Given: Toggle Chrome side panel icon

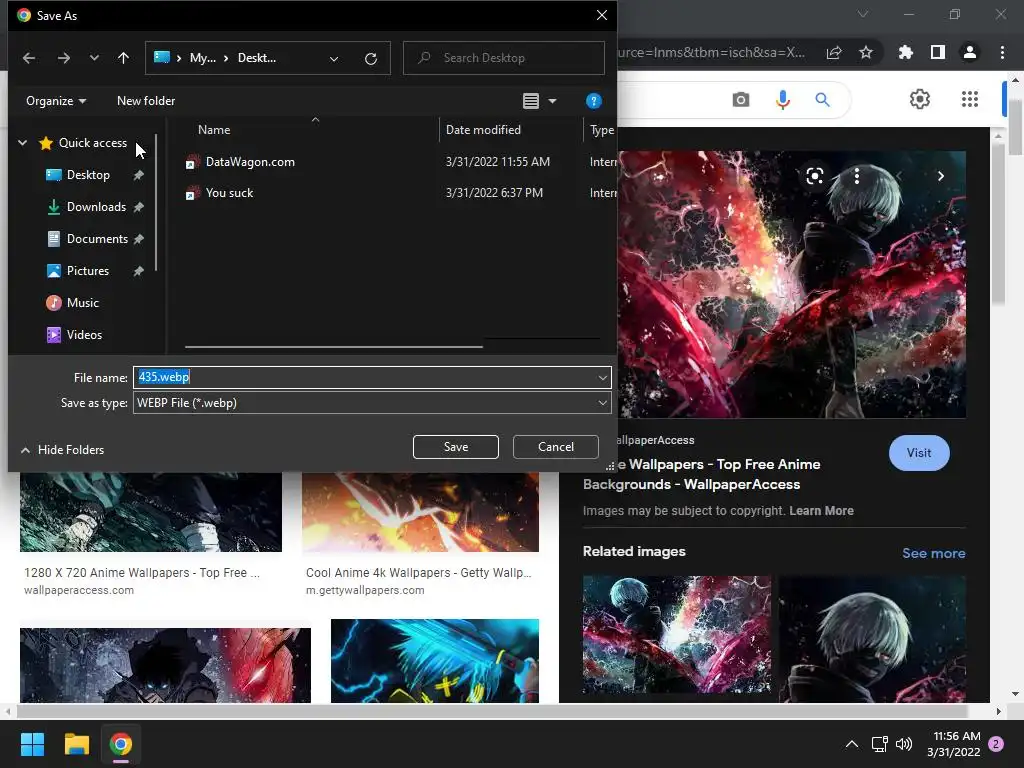Looking at the screenshot, I should click(x=938, y=52).
